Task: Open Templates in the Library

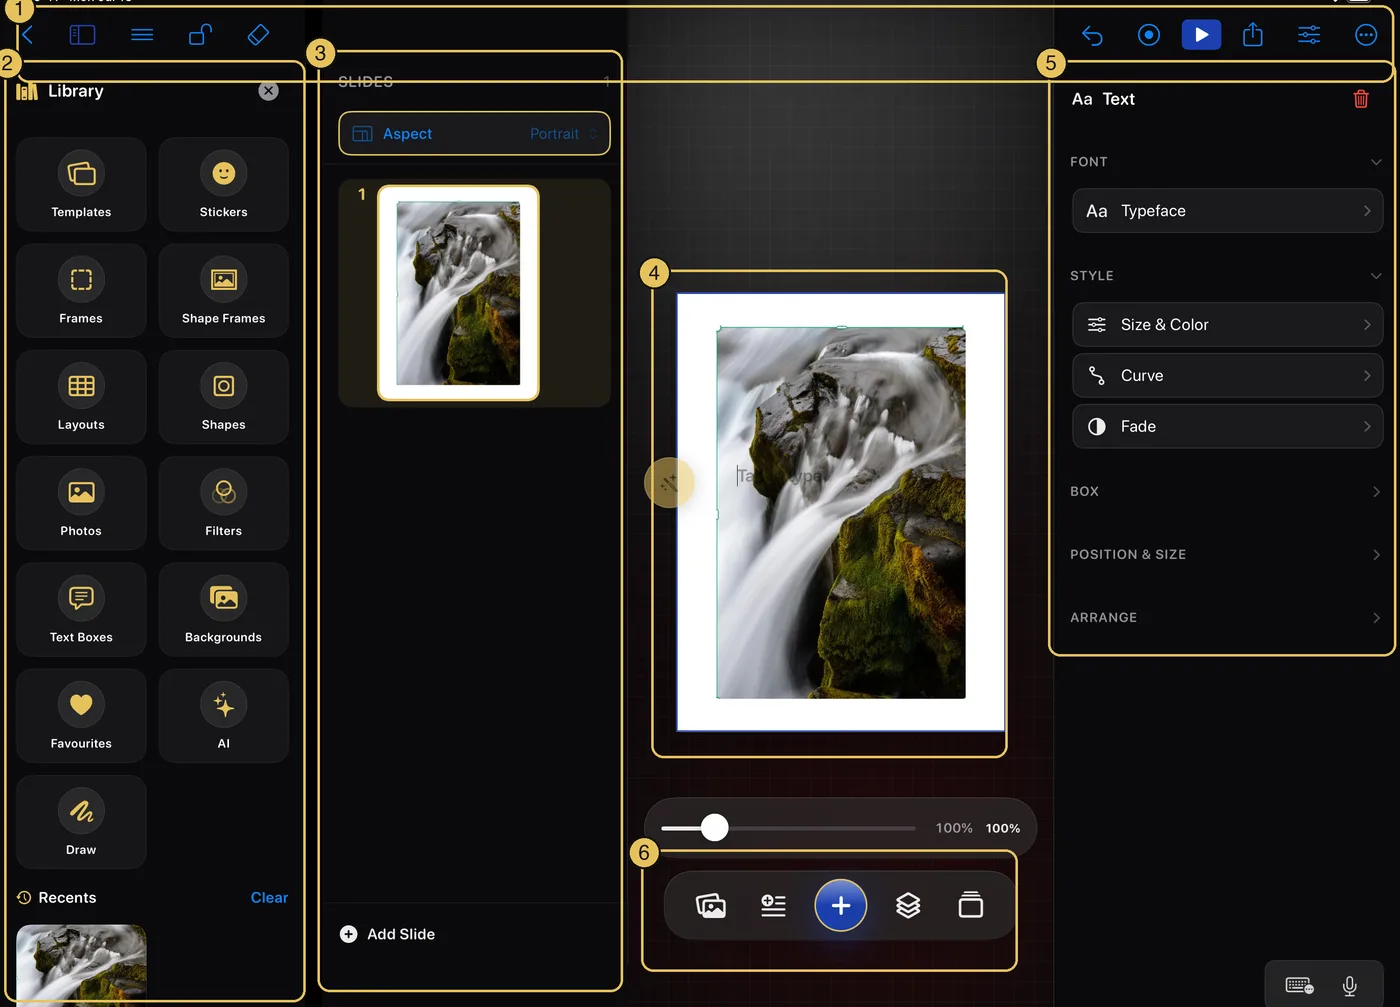Action: [81, 184]
